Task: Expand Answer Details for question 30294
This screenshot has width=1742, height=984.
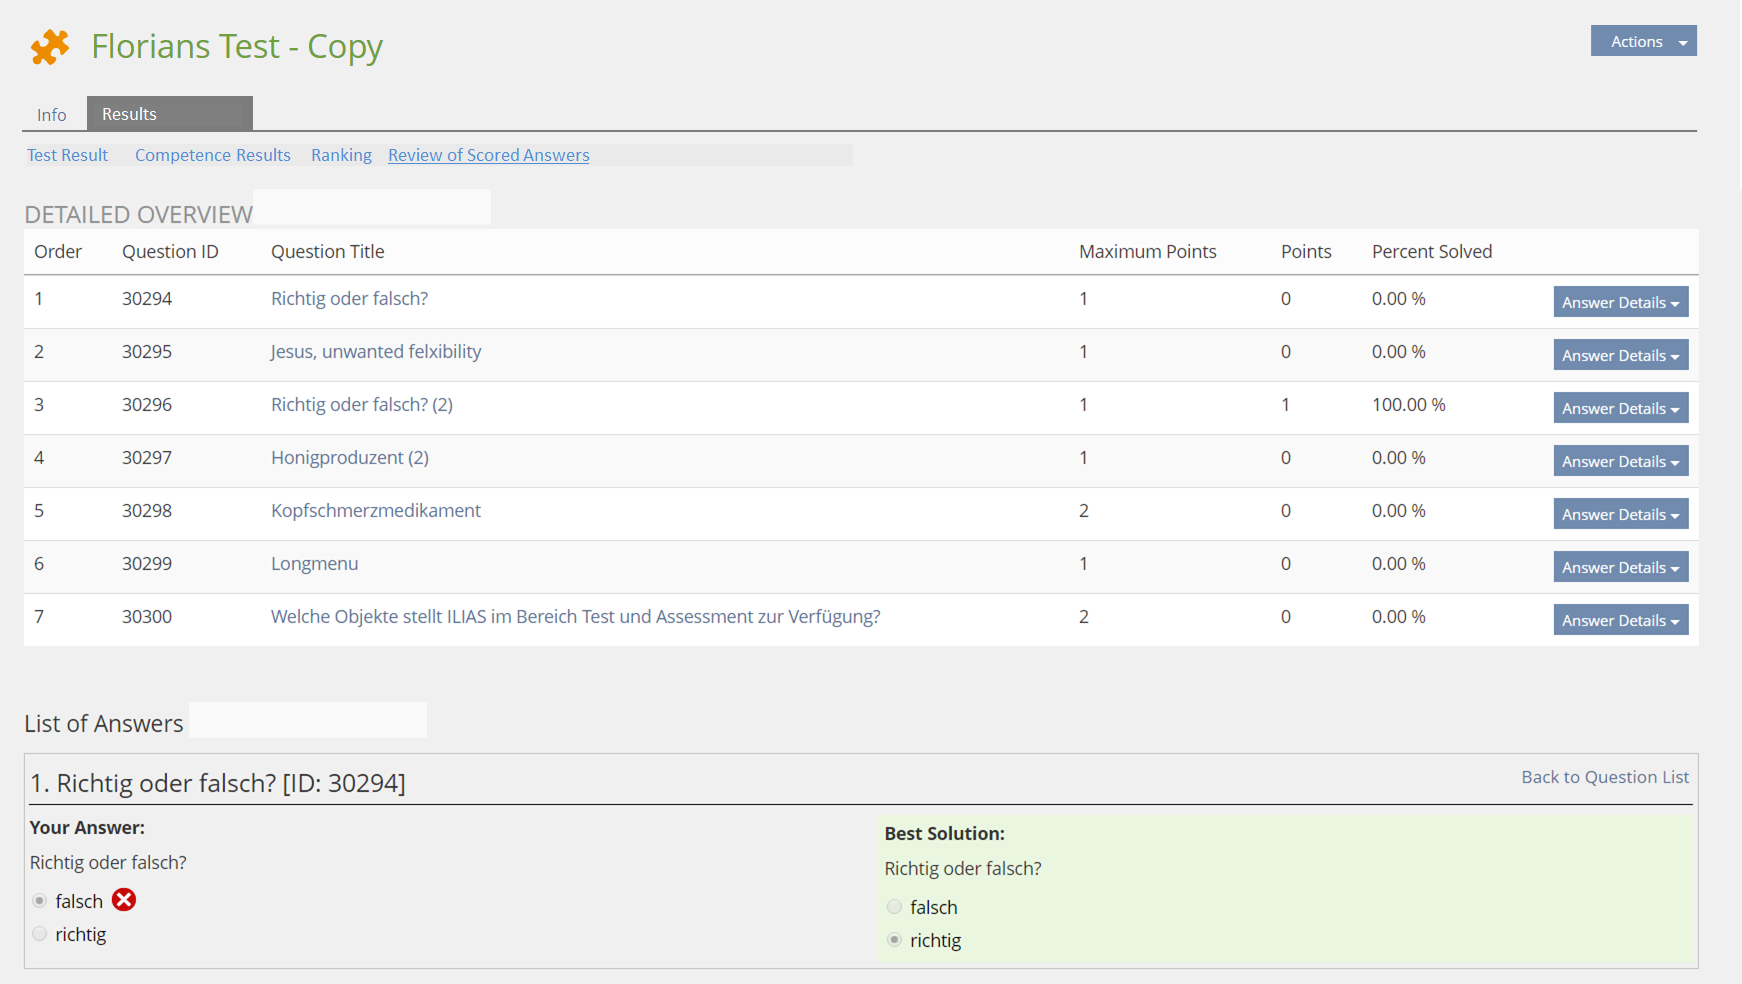Action: tap(1620, 302)
